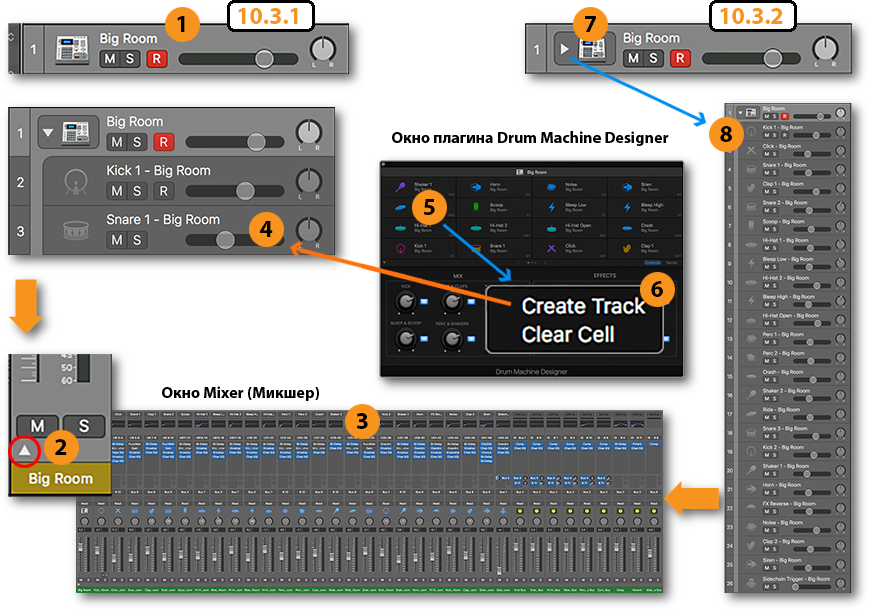Toggle the large M button above the gold Big Room label
This screenshot has width=870, height=611.
tap(37, 426)
